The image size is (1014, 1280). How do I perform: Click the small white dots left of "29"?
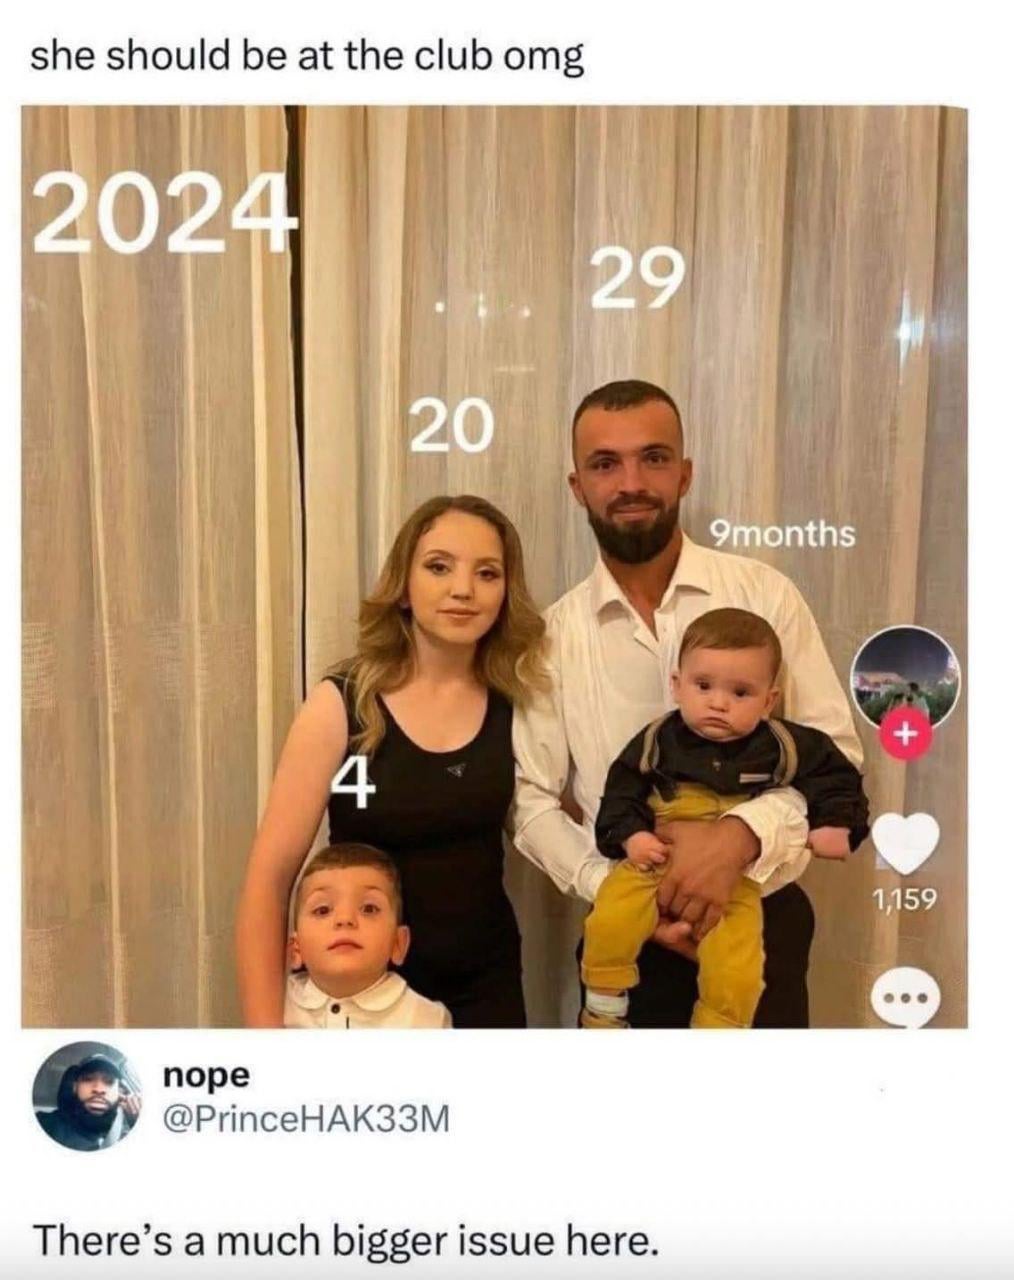tap(484, 308)
